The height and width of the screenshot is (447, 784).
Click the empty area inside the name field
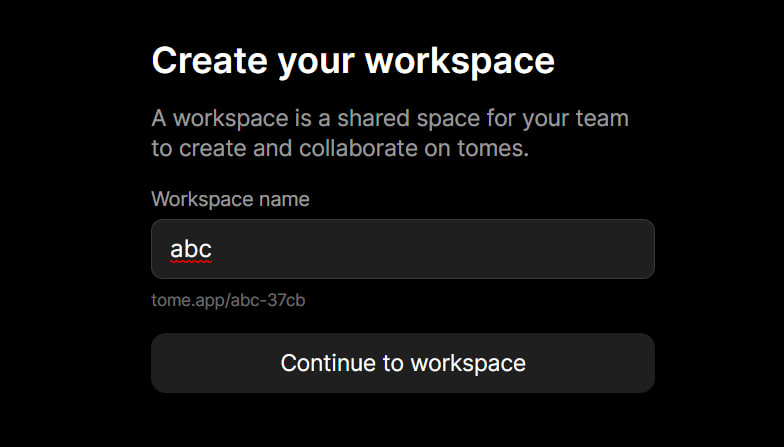[430, 249]
